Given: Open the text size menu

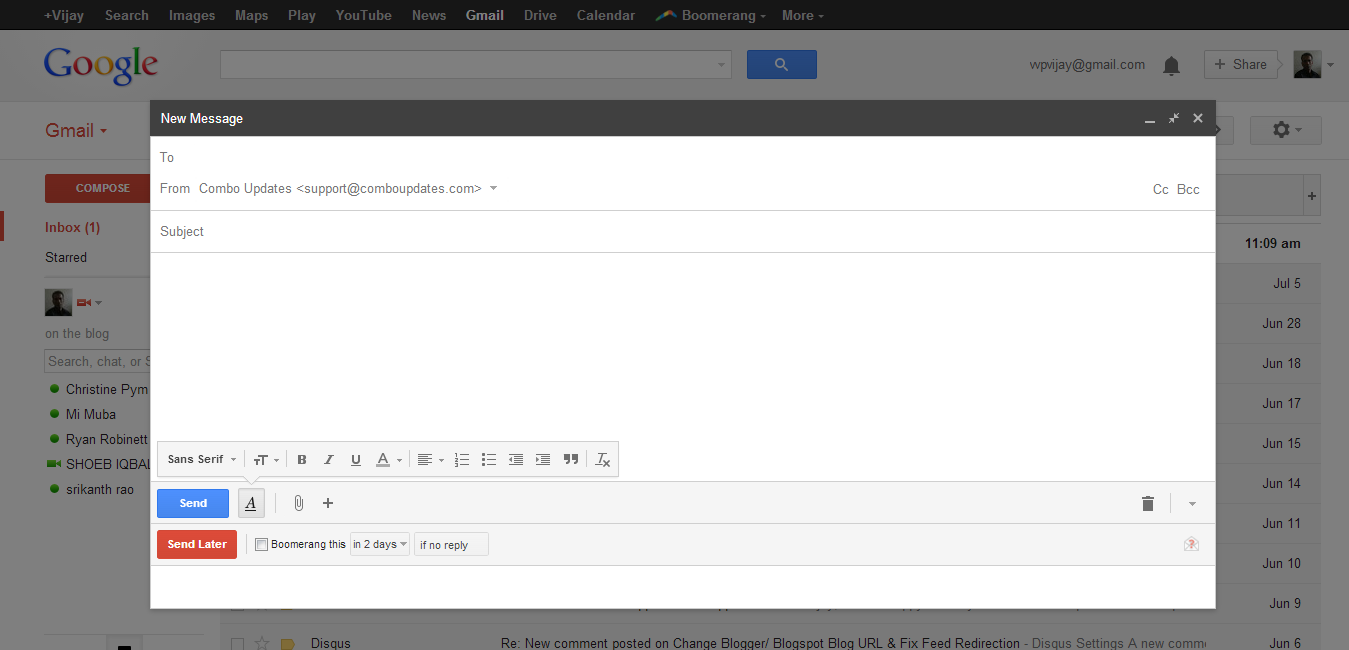Looking at the screenshot, I should tap(266, 460).
